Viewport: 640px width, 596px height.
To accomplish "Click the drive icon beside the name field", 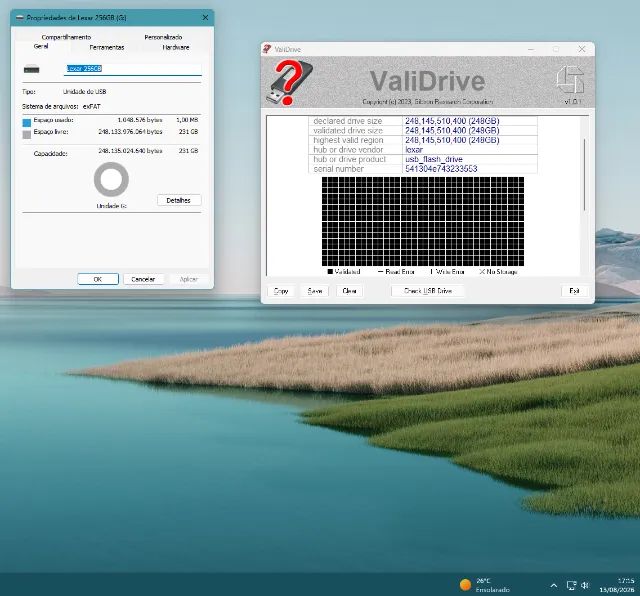I will click(x=31, y=69).
